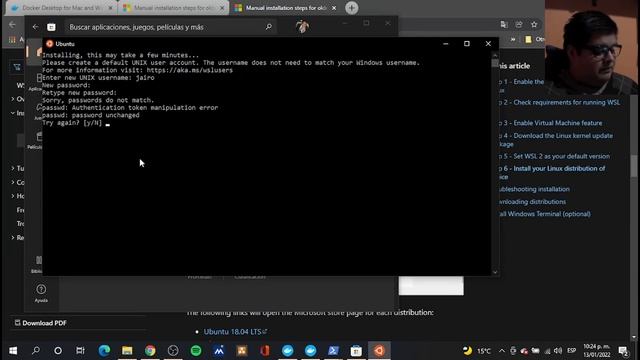The image size is (640, 360).
Task: Expand the 'Ho' tree item chevron in docs sidebar
Action: point(13,196)
